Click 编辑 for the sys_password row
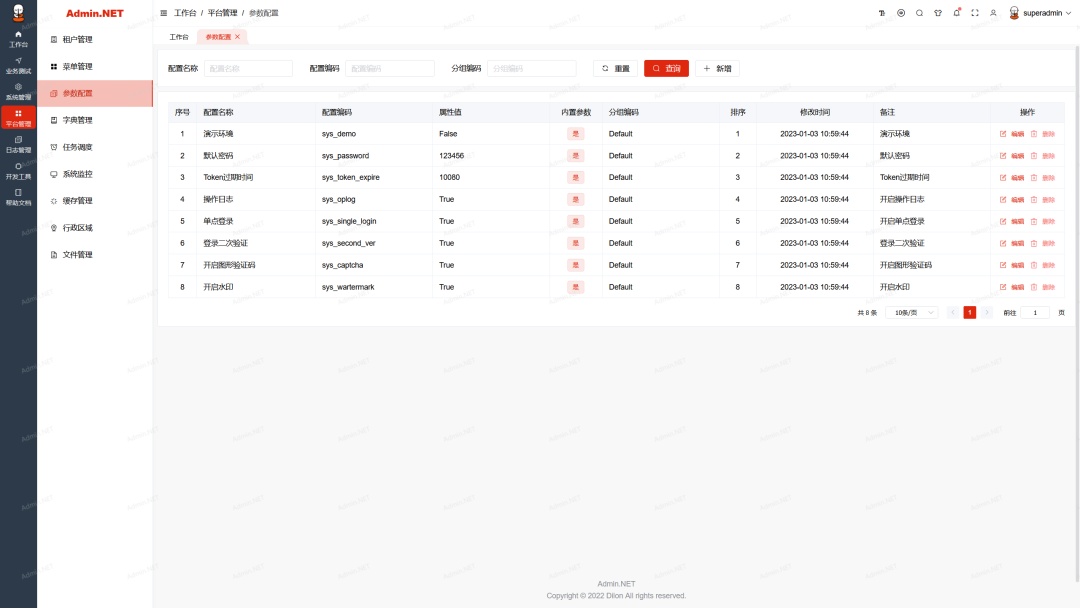Screen dimensions: 1080x608 coord(1012,156)
